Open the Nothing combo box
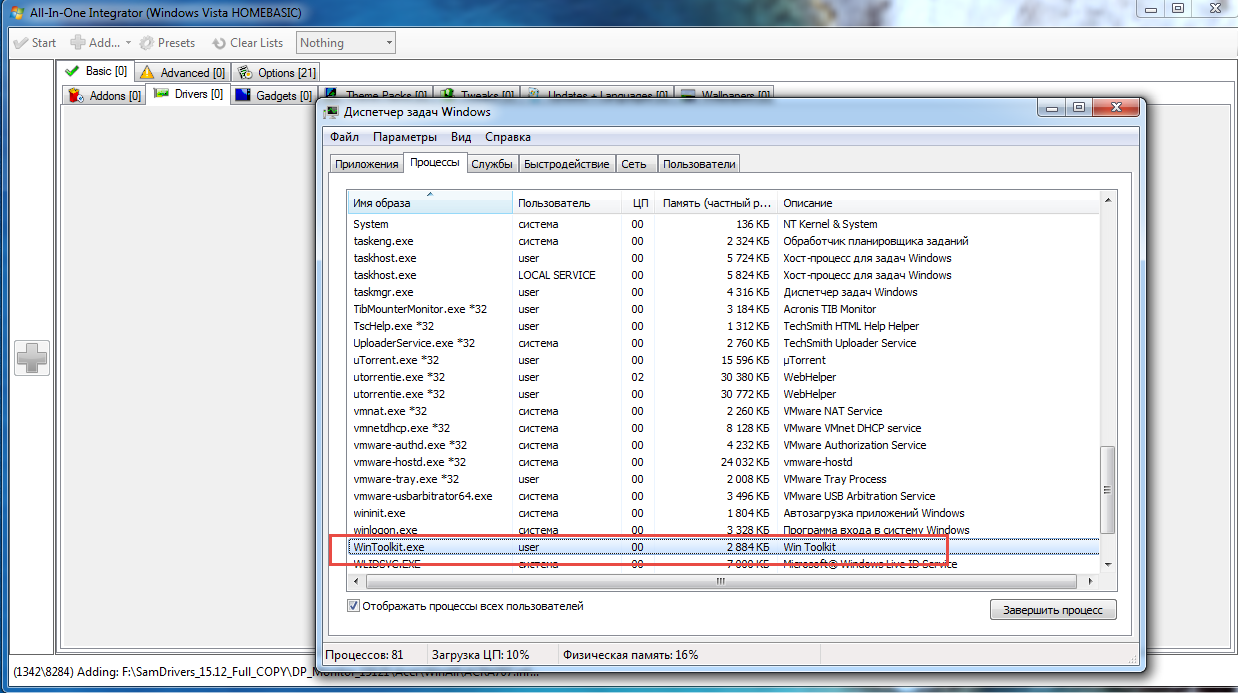Screen dimensions: 1238x693 coord(346,43)
